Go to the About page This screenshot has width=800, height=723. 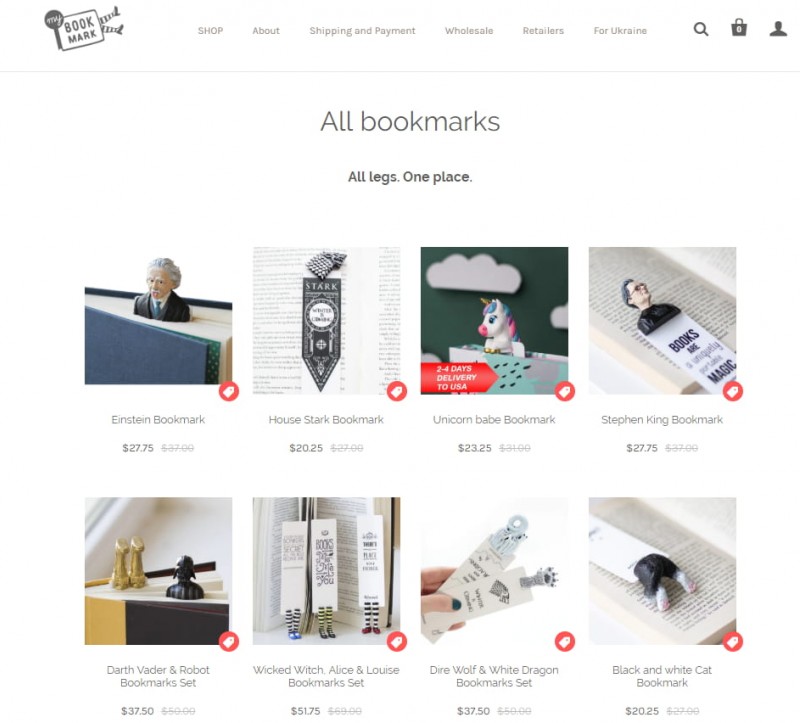(266, 31)
